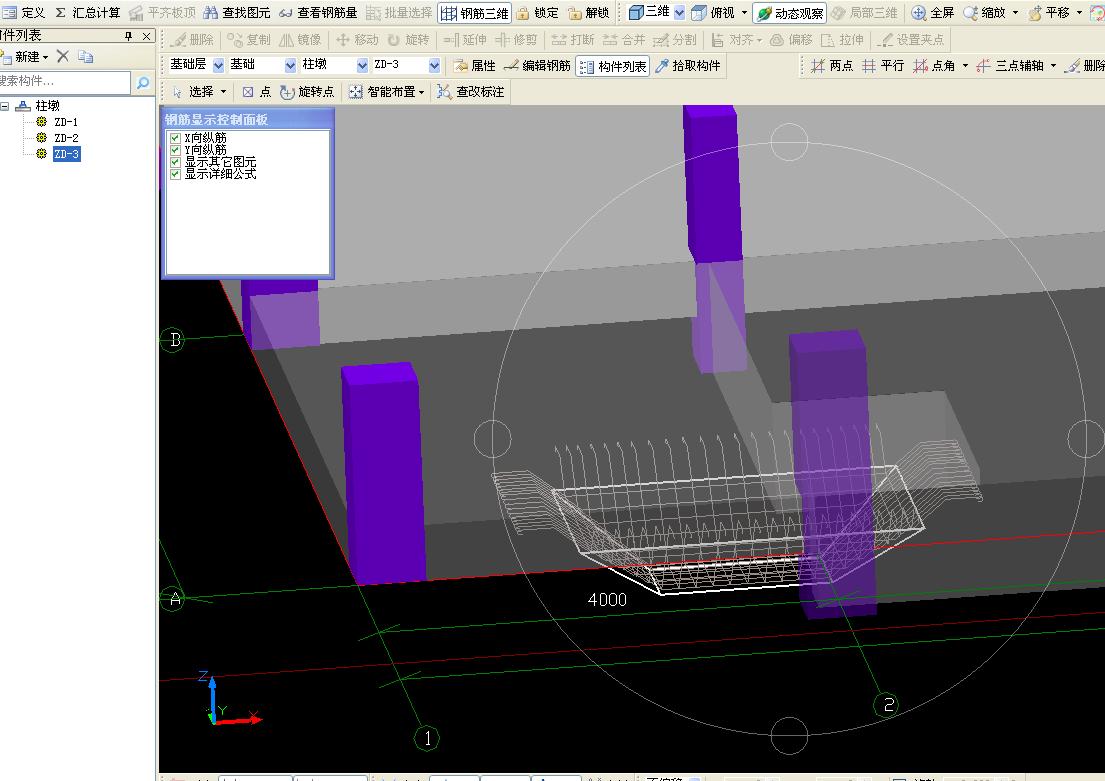
Task: Open 基础层 floor dropdown
Action: (x=218, y=65)
